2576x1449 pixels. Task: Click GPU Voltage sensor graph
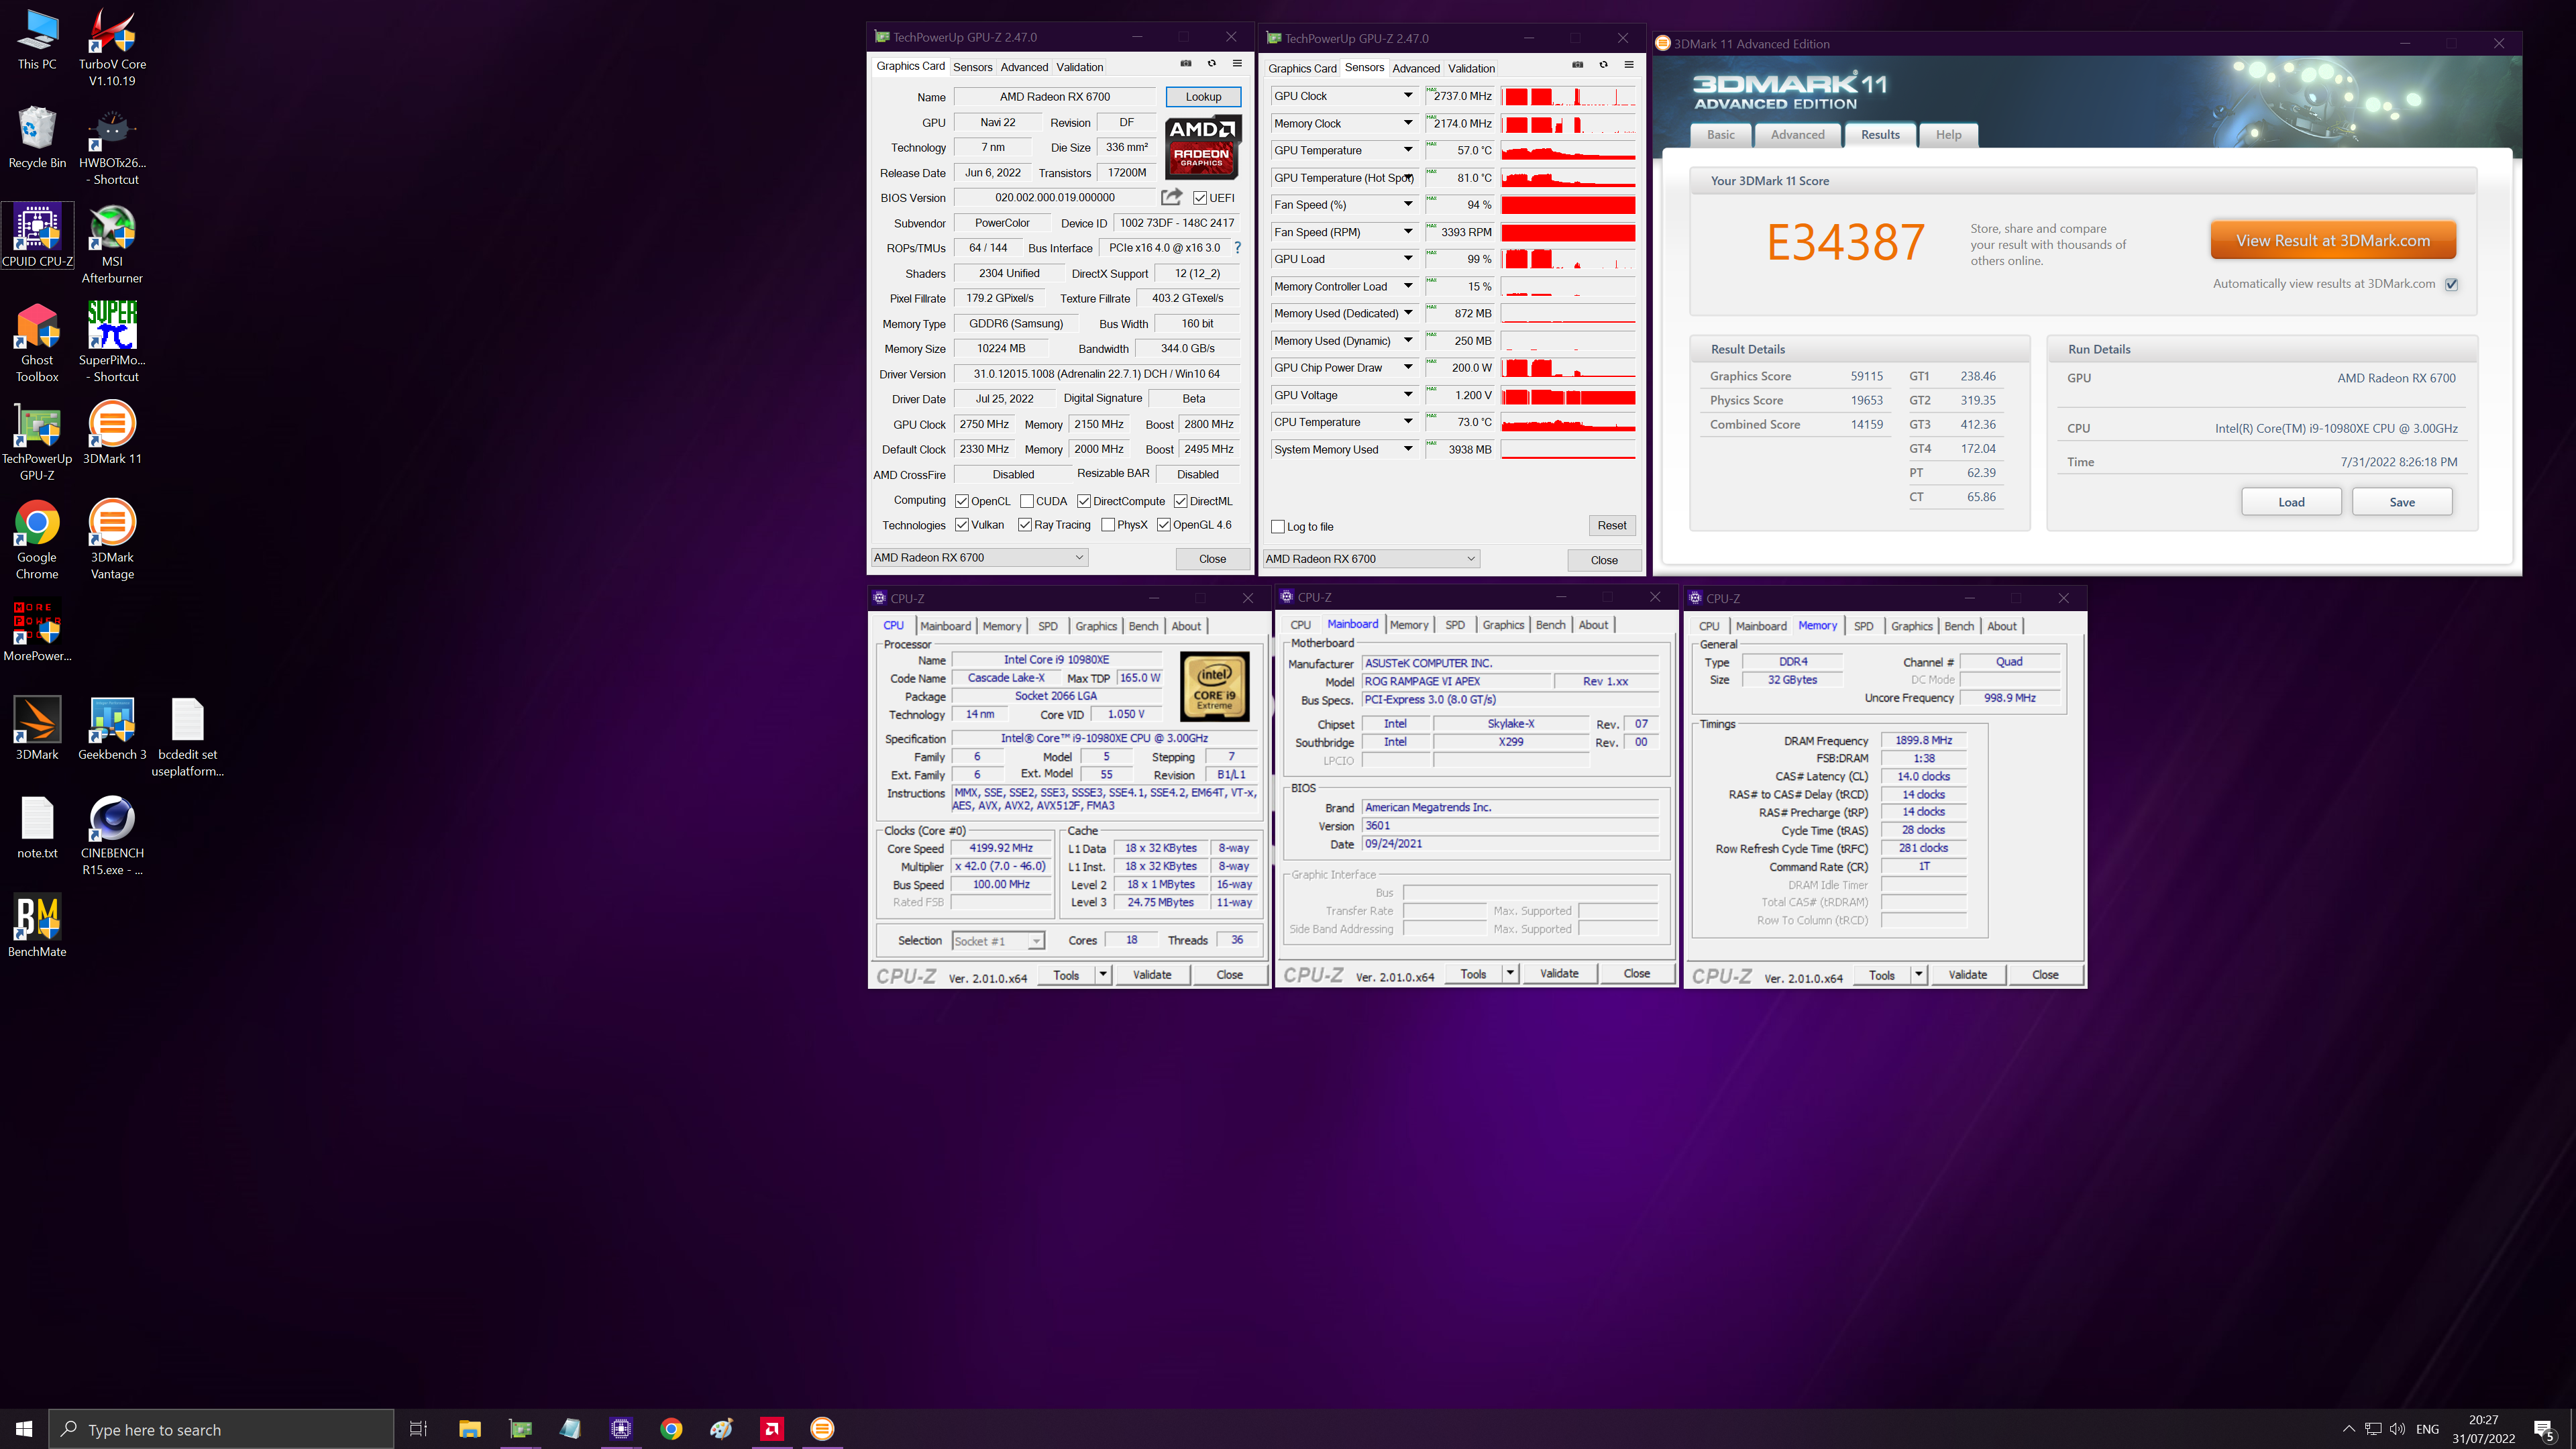coord(1568,395)
